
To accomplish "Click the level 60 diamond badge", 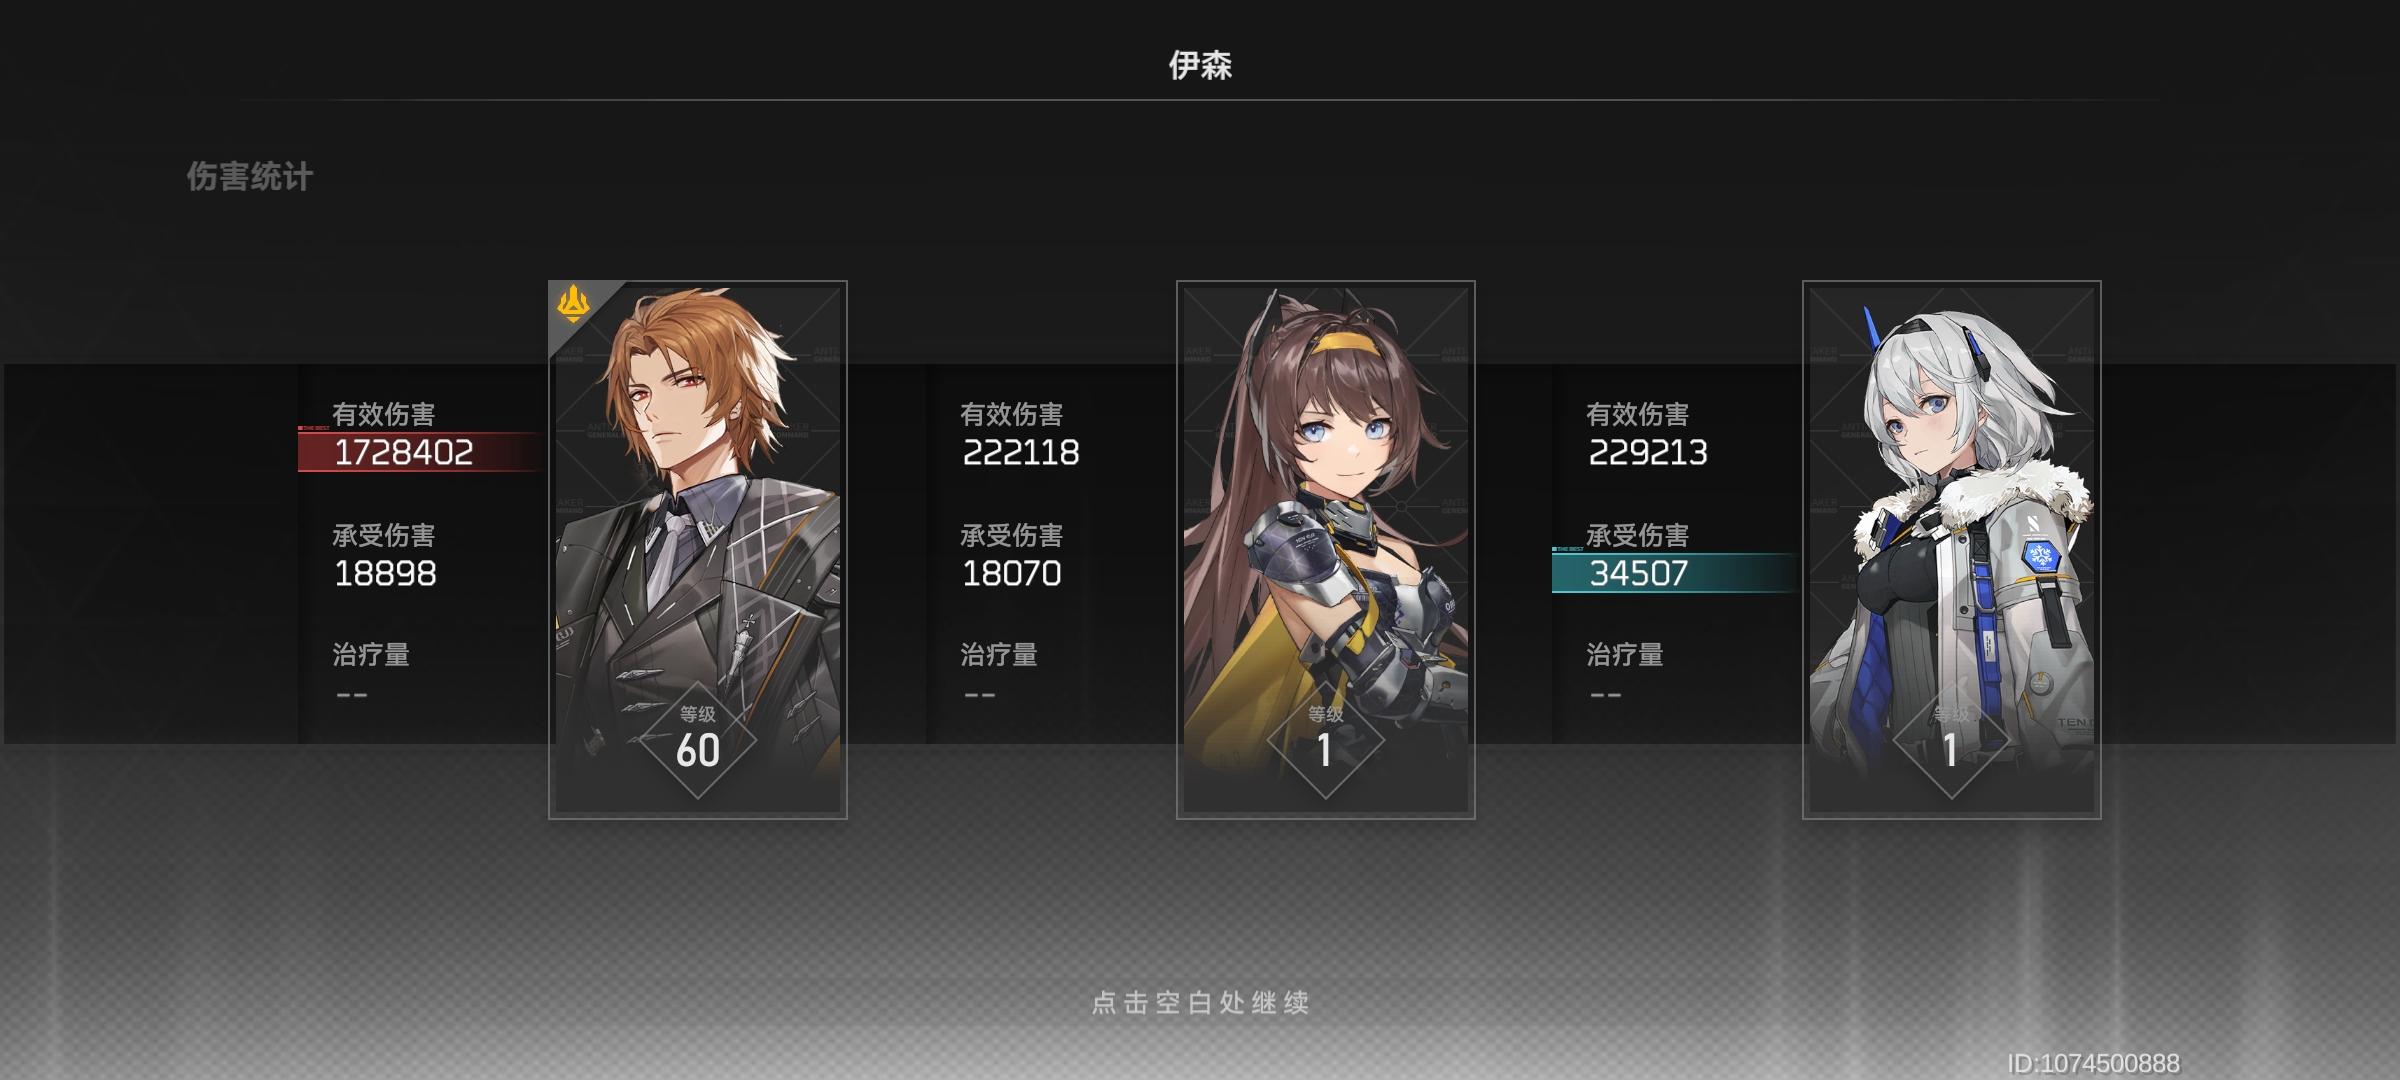I will tap(698, 741).
